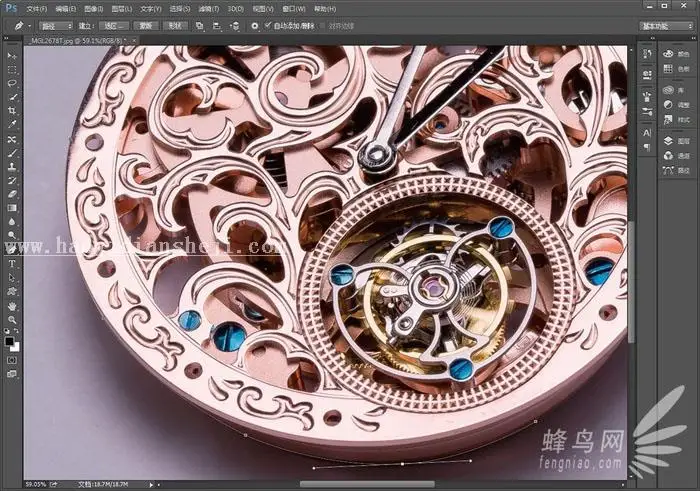The height and width of the screenshot is (491, 700).
Task: Select the Crop tool
Action: 12,111
